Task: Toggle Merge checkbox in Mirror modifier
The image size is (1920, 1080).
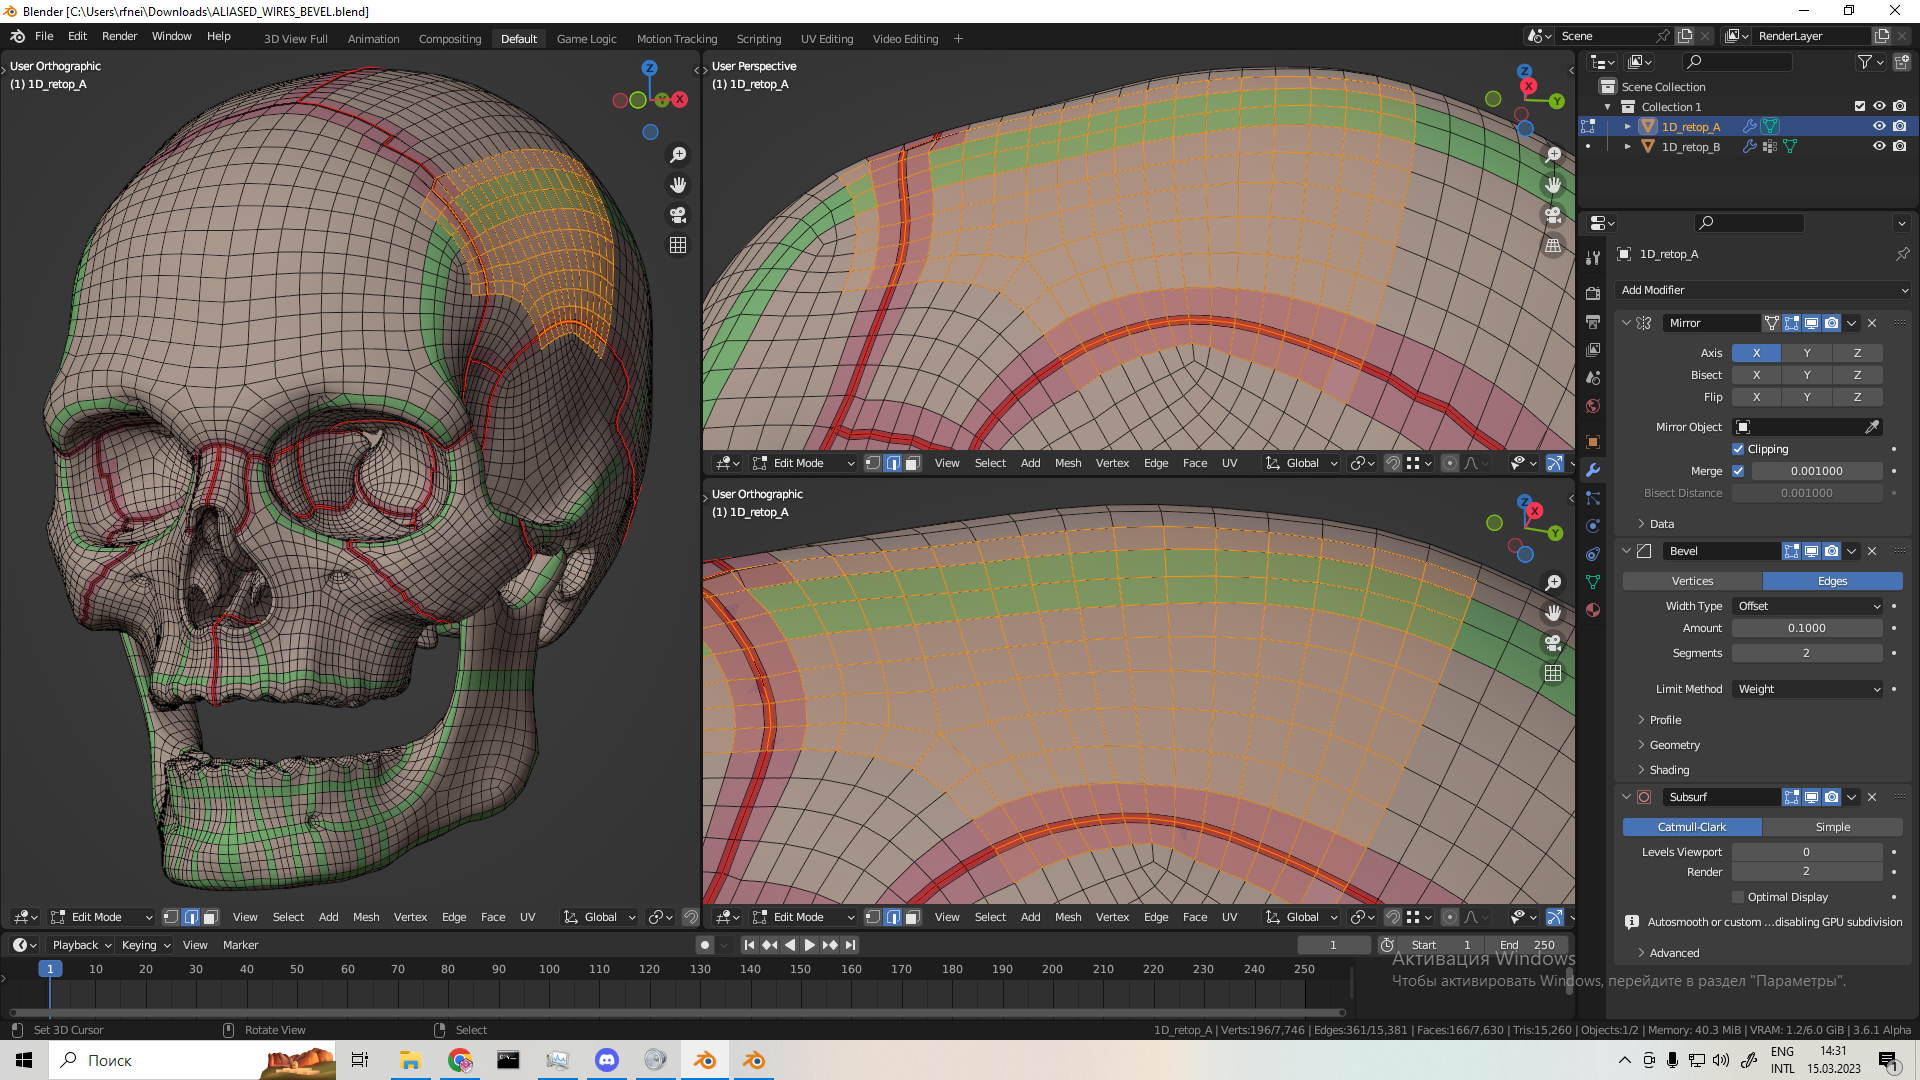Action: coord(1738,471)
